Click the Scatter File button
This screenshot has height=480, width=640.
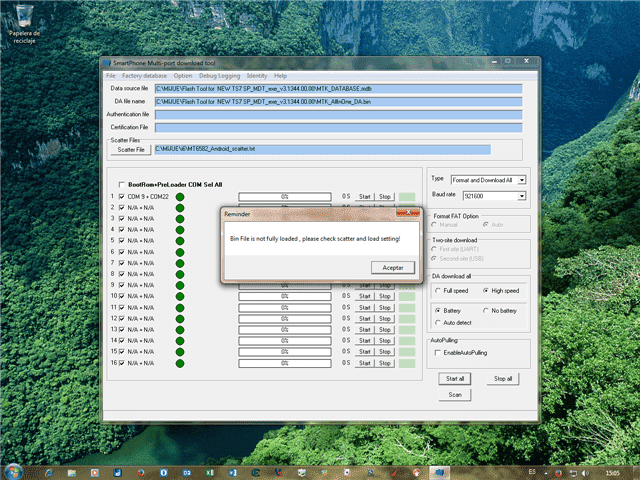click(131, 150)
